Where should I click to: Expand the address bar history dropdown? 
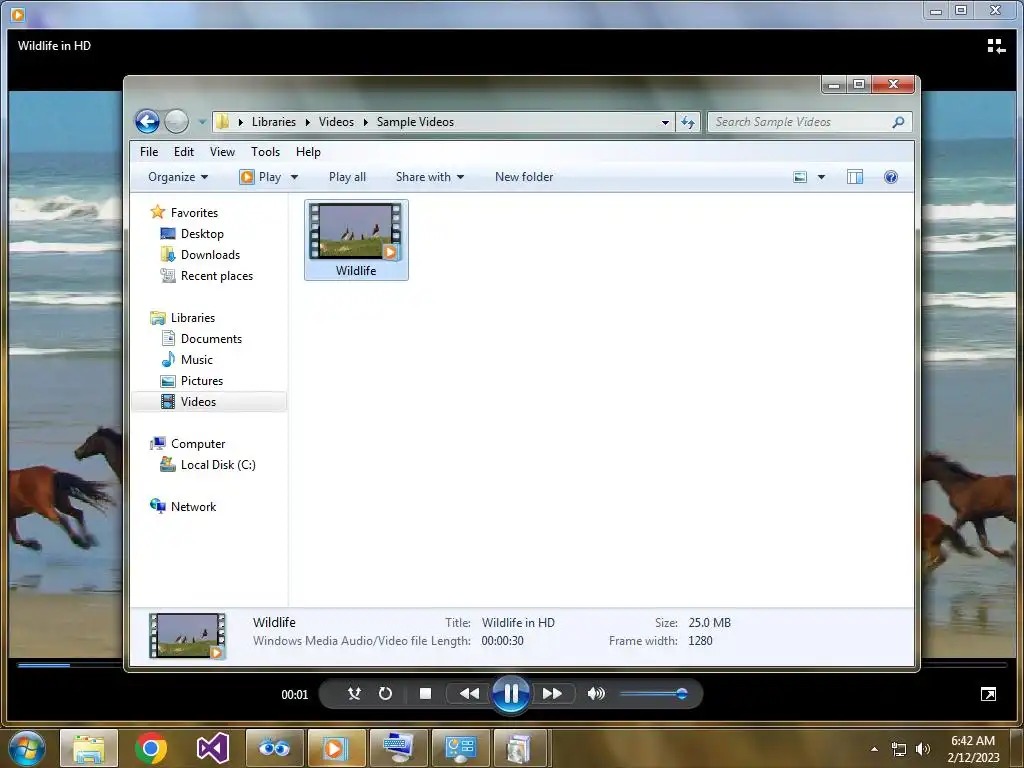665,122
